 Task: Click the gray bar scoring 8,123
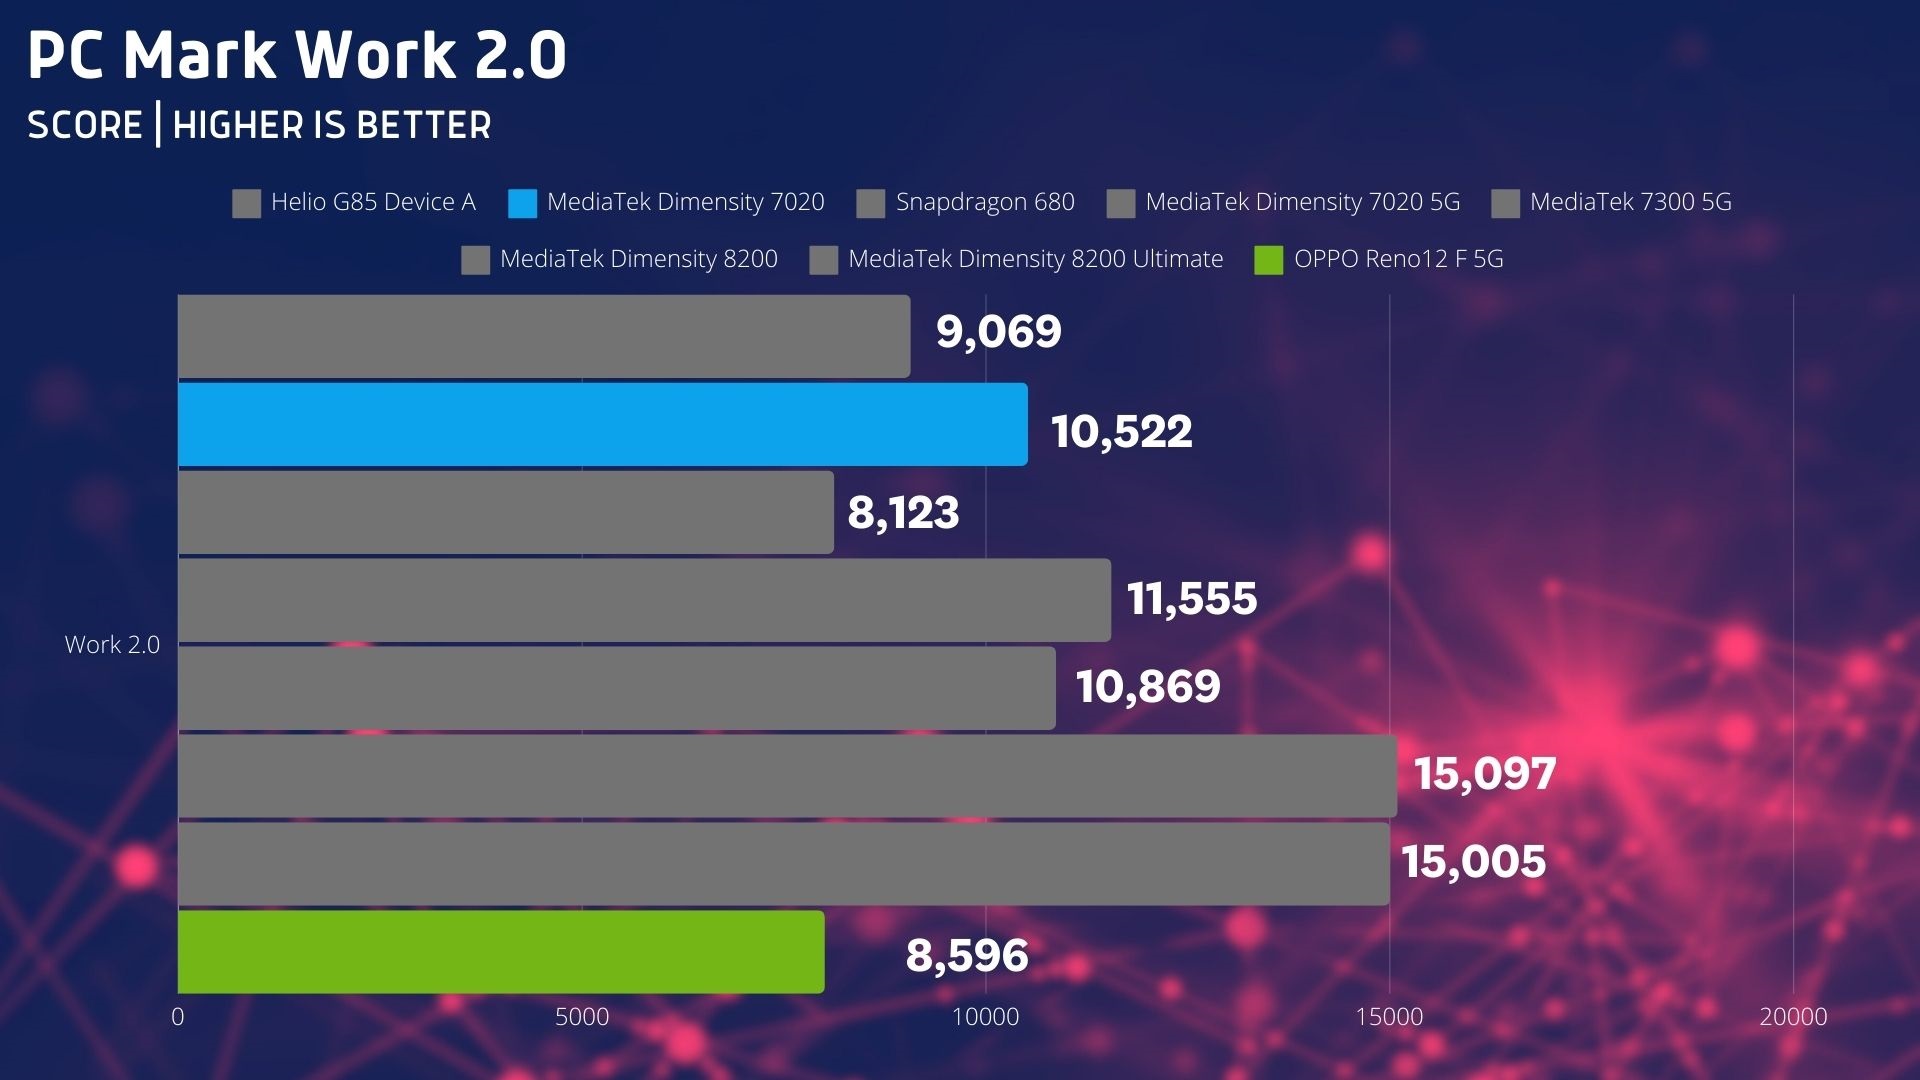pos(505,512)
